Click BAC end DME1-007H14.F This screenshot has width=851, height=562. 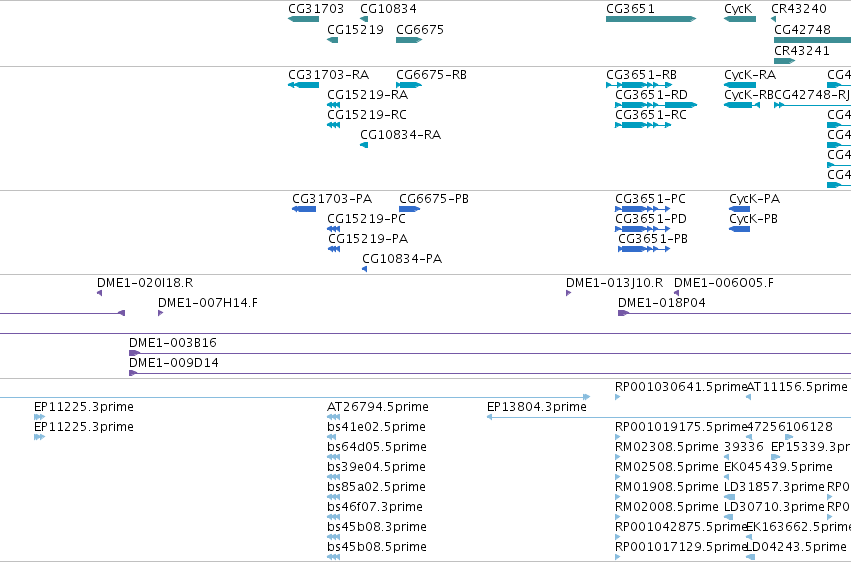[208, 303]
